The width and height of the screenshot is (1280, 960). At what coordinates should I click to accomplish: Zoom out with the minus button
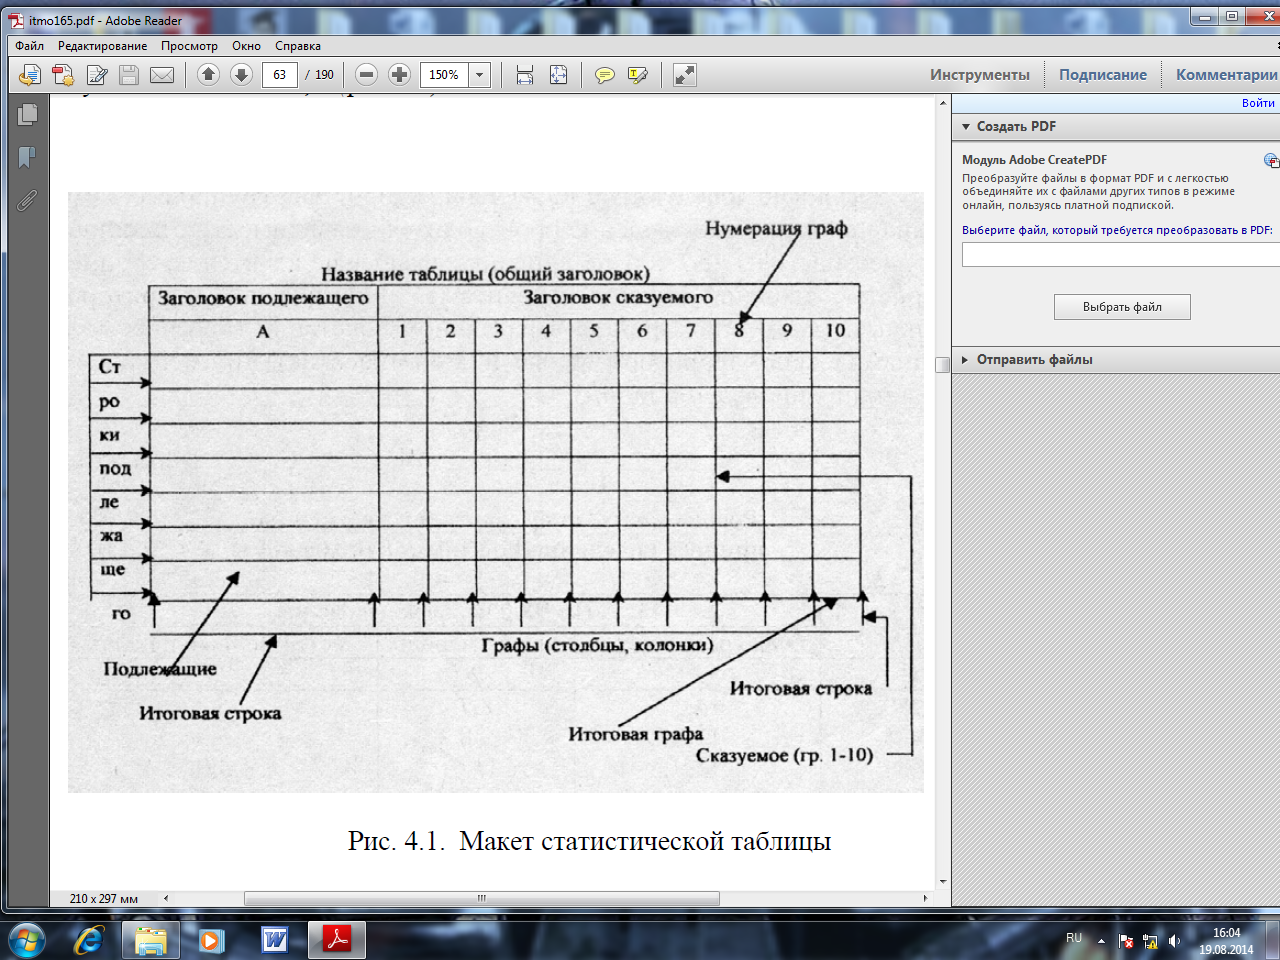coord(367,74)
